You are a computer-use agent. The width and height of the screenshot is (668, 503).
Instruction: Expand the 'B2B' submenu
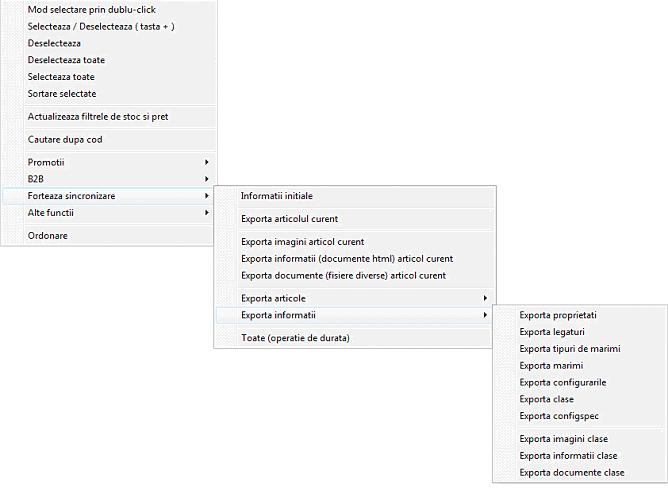(x=36, y=179)
